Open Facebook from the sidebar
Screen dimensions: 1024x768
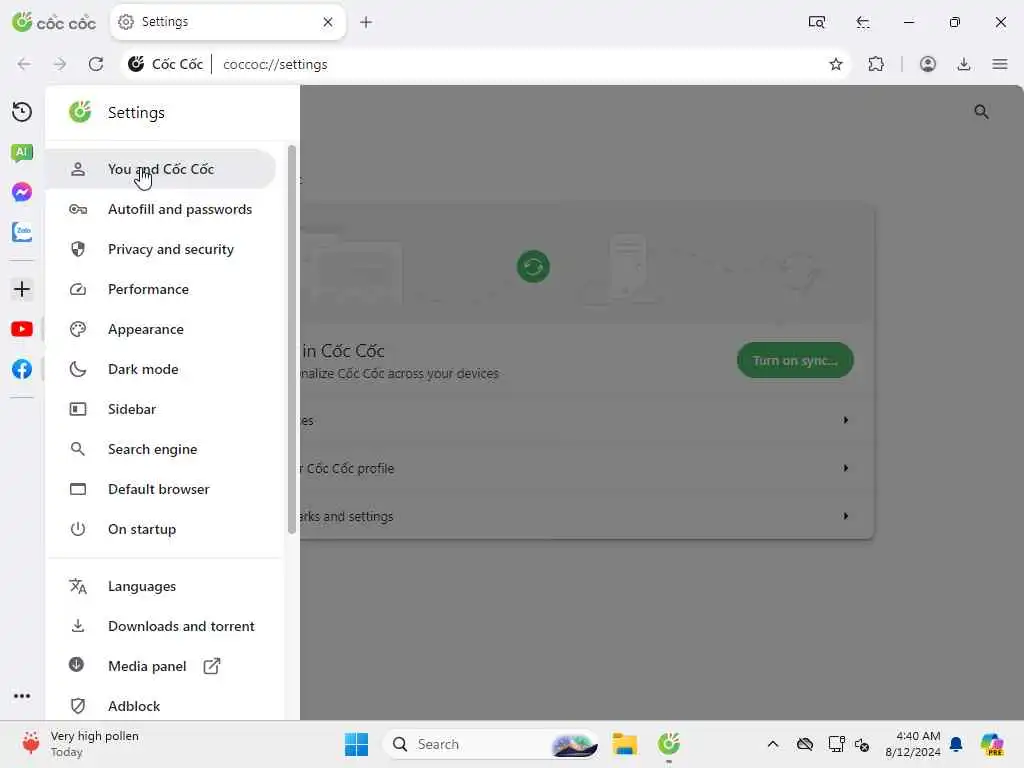pos(22,369)
